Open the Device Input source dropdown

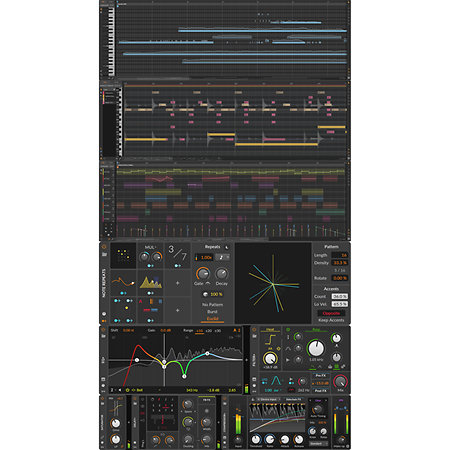point(268,399)
